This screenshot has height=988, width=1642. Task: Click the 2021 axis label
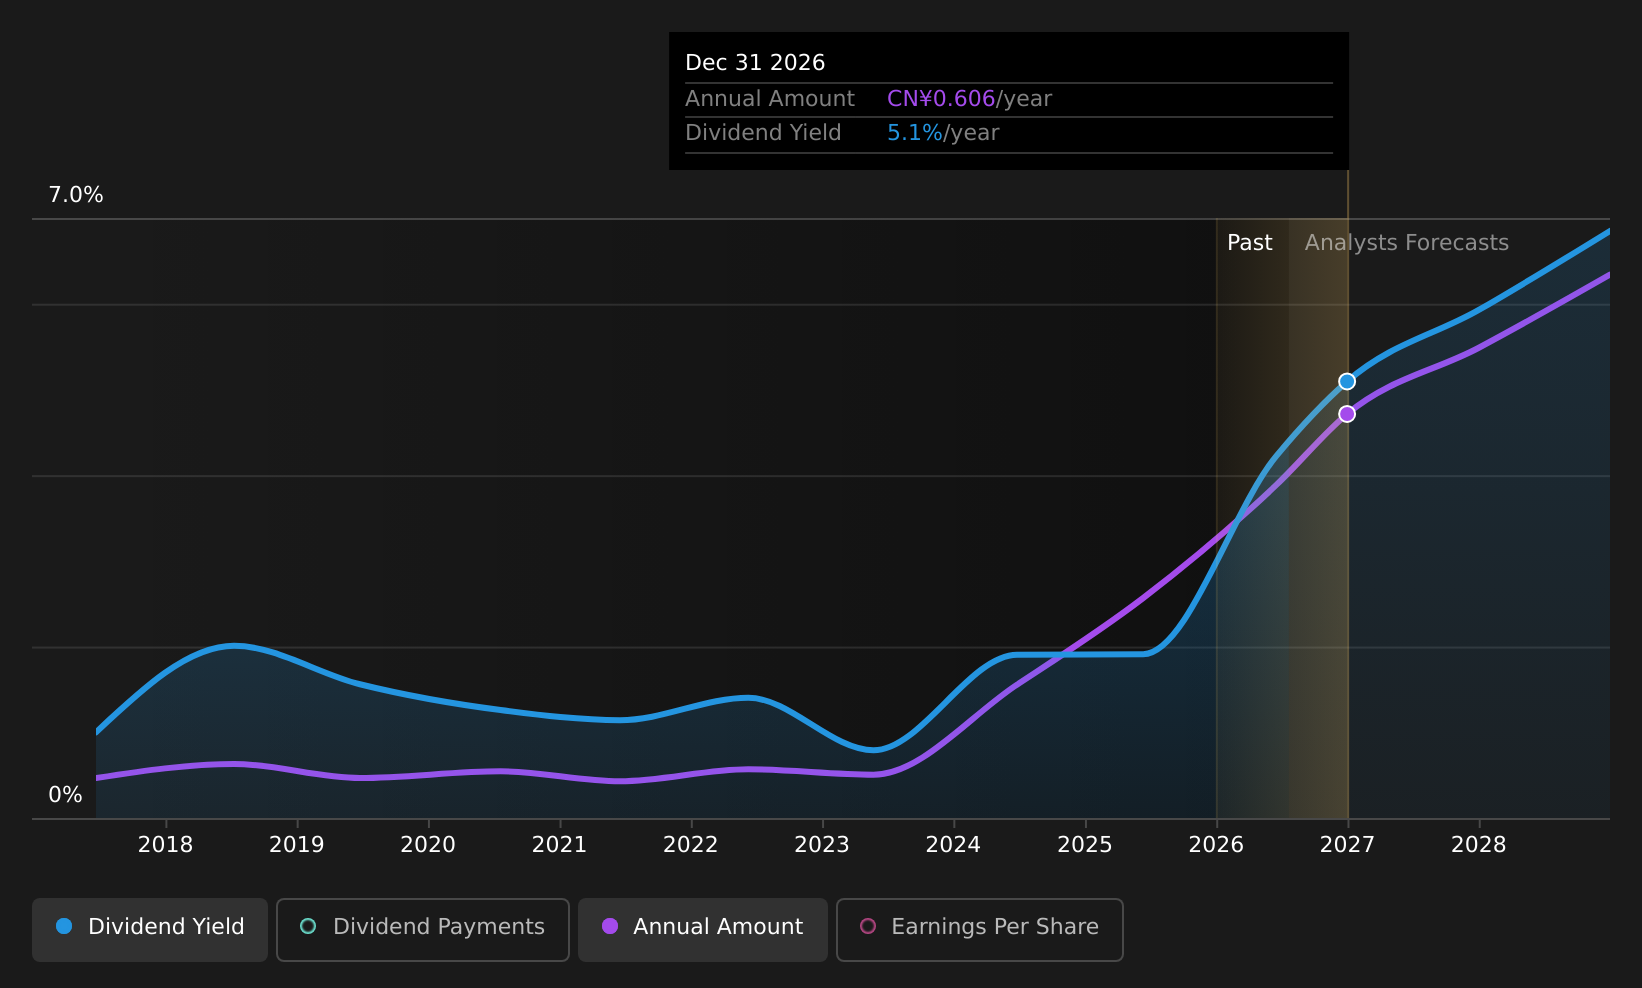(559, 845)
